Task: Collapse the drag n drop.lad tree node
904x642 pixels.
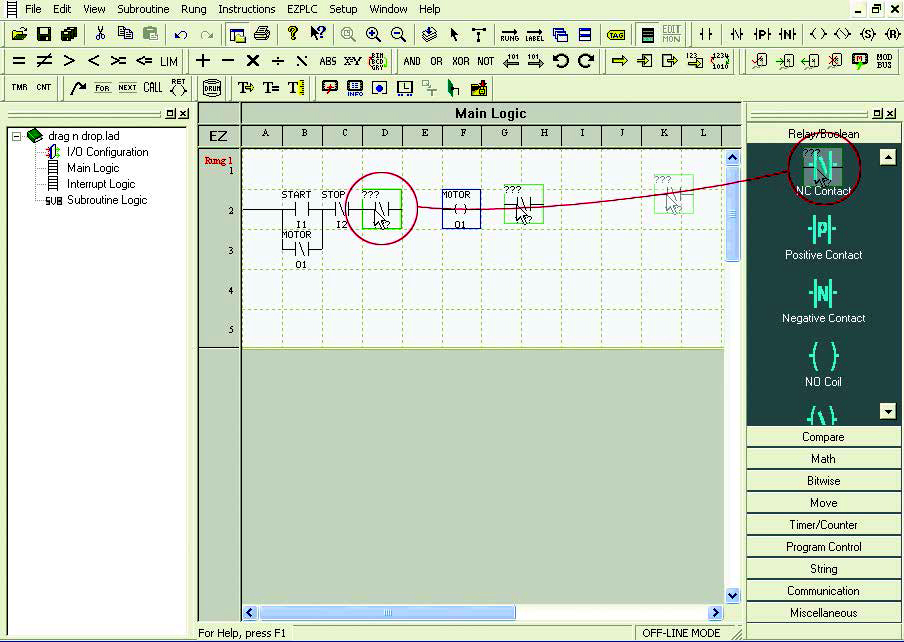Action: pyautogui.click(x=17, y=135)
